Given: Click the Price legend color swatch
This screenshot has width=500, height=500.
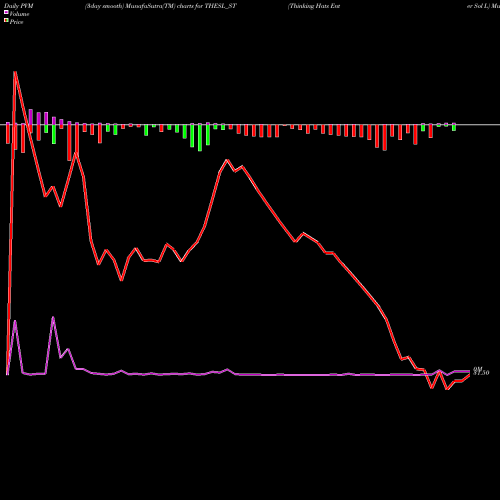Looking at the screenshot, I should point(6,20).
